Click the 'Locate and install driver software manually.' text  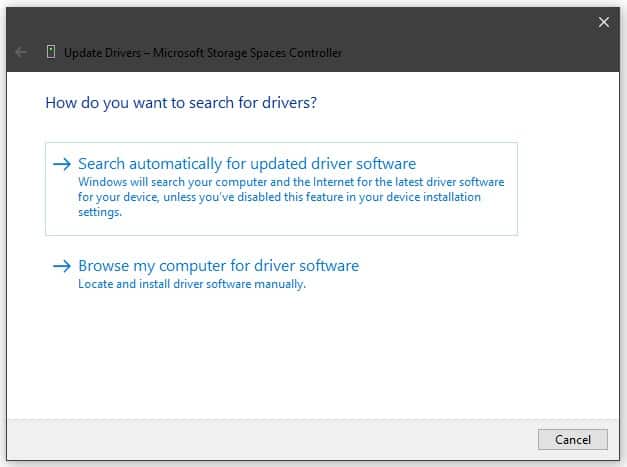(192, 284)
